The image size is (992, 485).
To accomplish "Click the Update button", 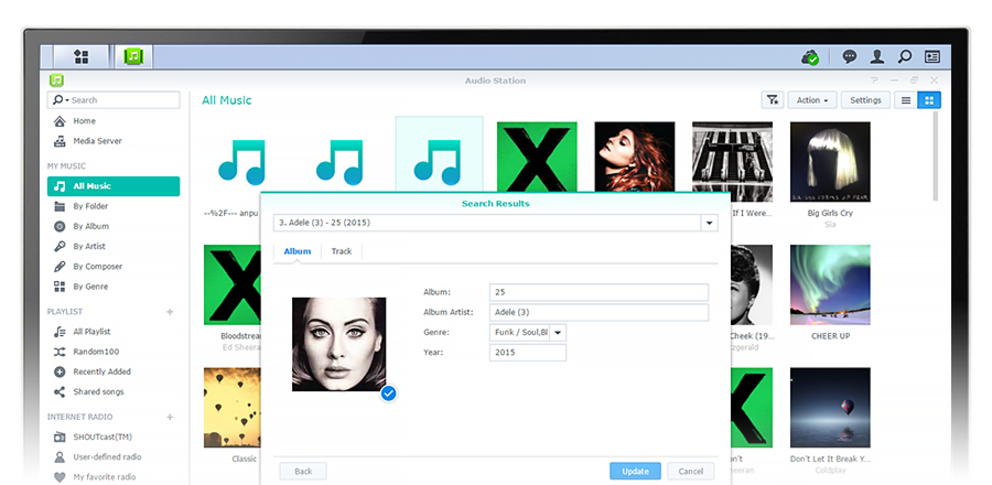I will pyautogui.click(x=635, y=471).
